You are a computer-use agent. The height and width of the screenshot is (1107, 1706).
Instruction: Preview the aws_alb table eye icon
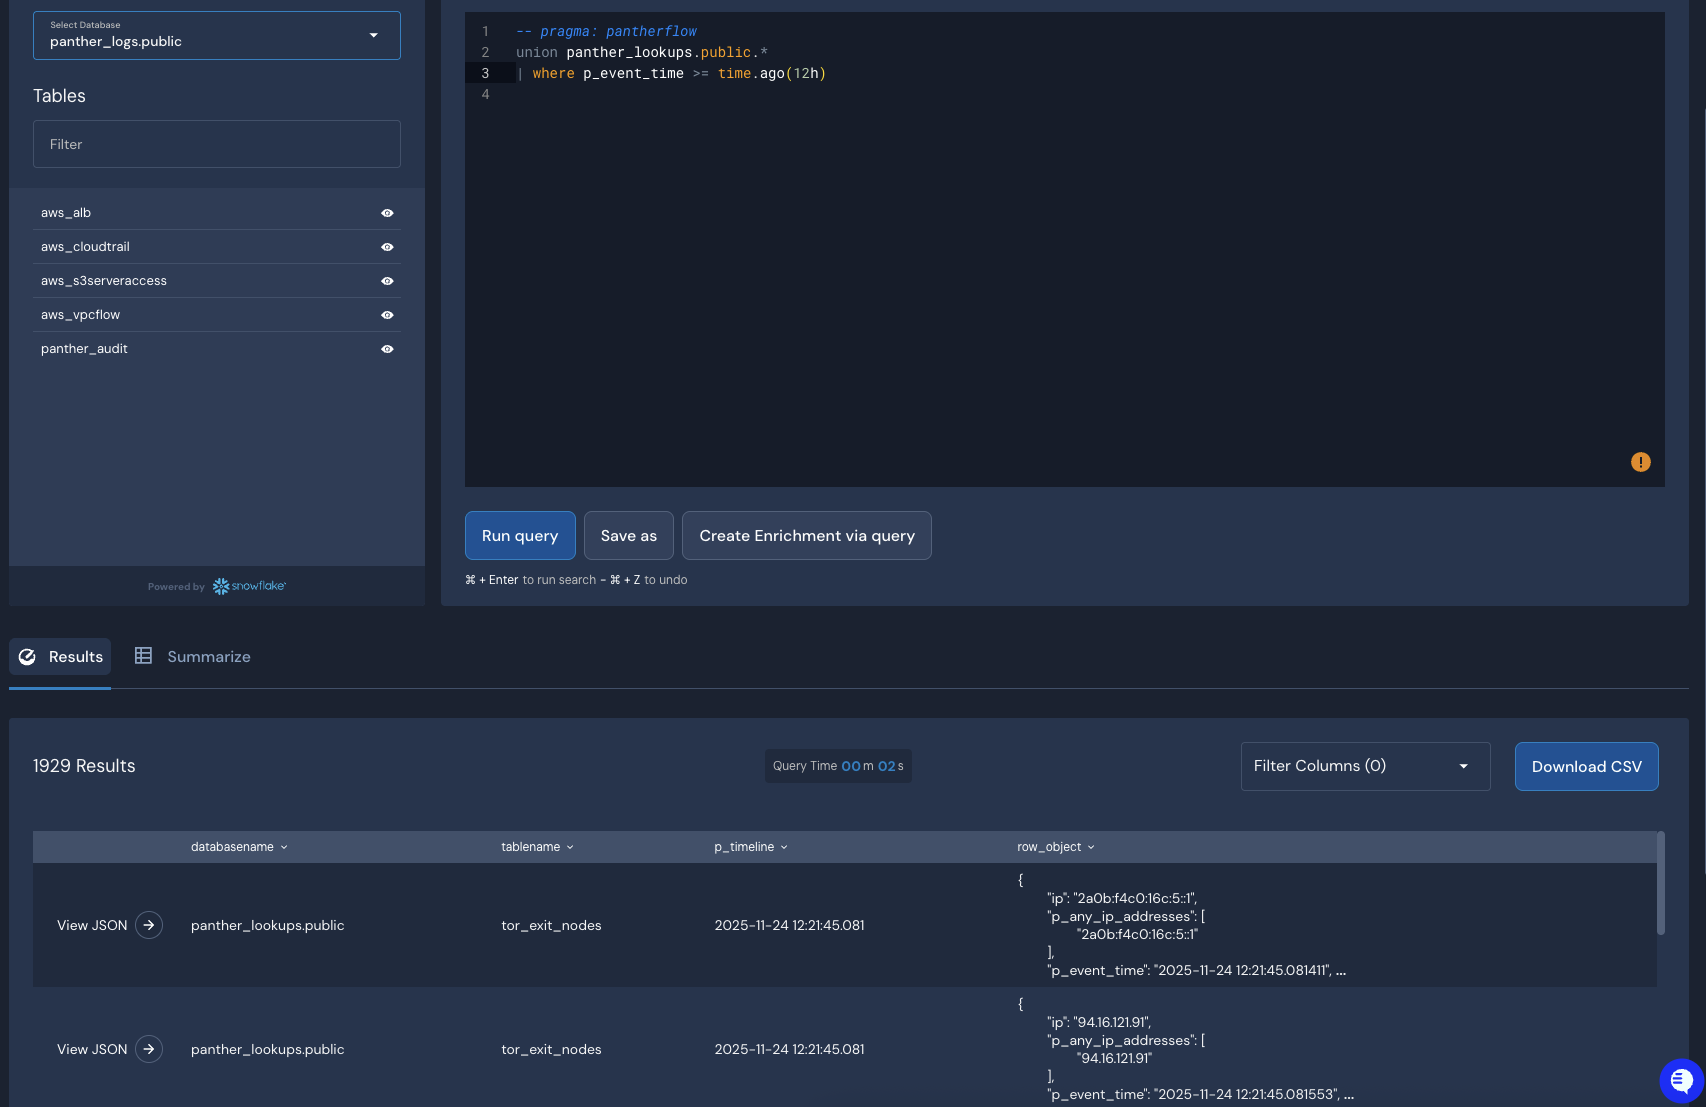[387, 213]
